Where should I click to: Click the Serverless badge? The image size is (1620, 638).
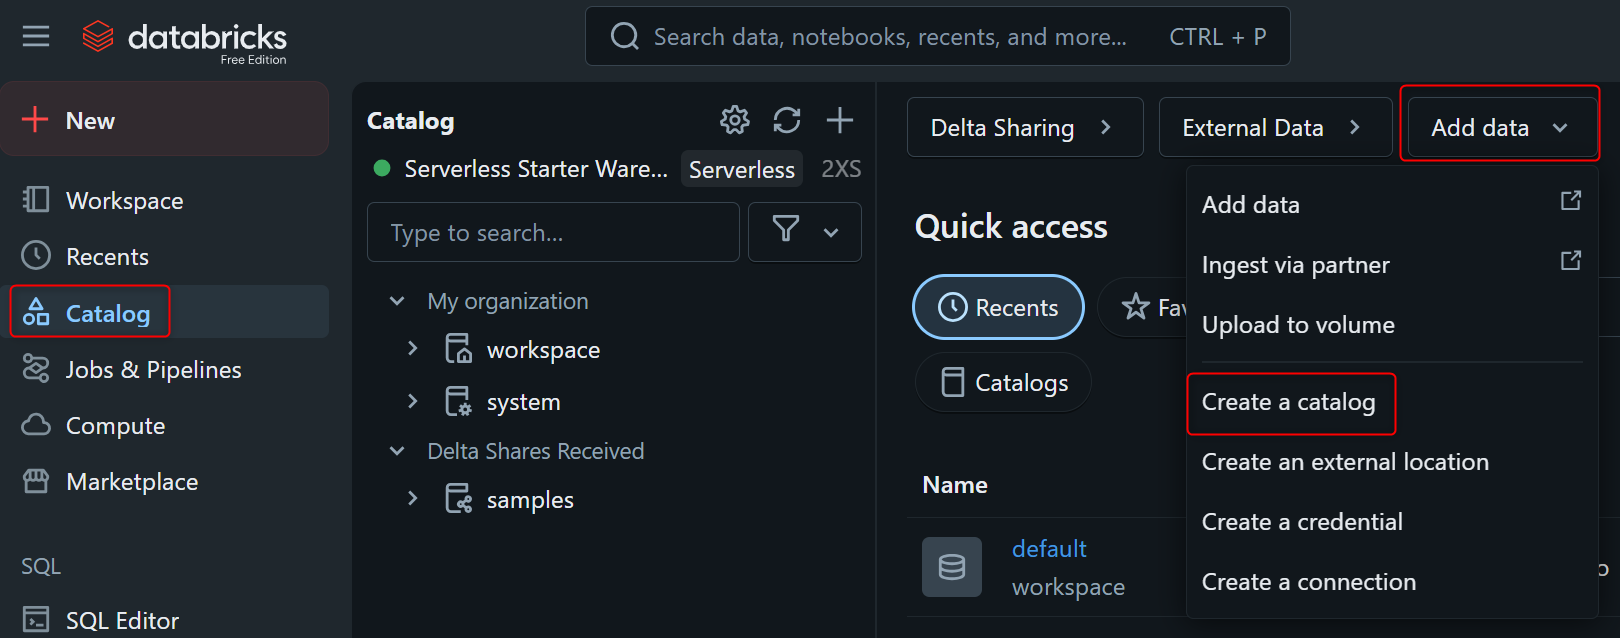point(742,169)
